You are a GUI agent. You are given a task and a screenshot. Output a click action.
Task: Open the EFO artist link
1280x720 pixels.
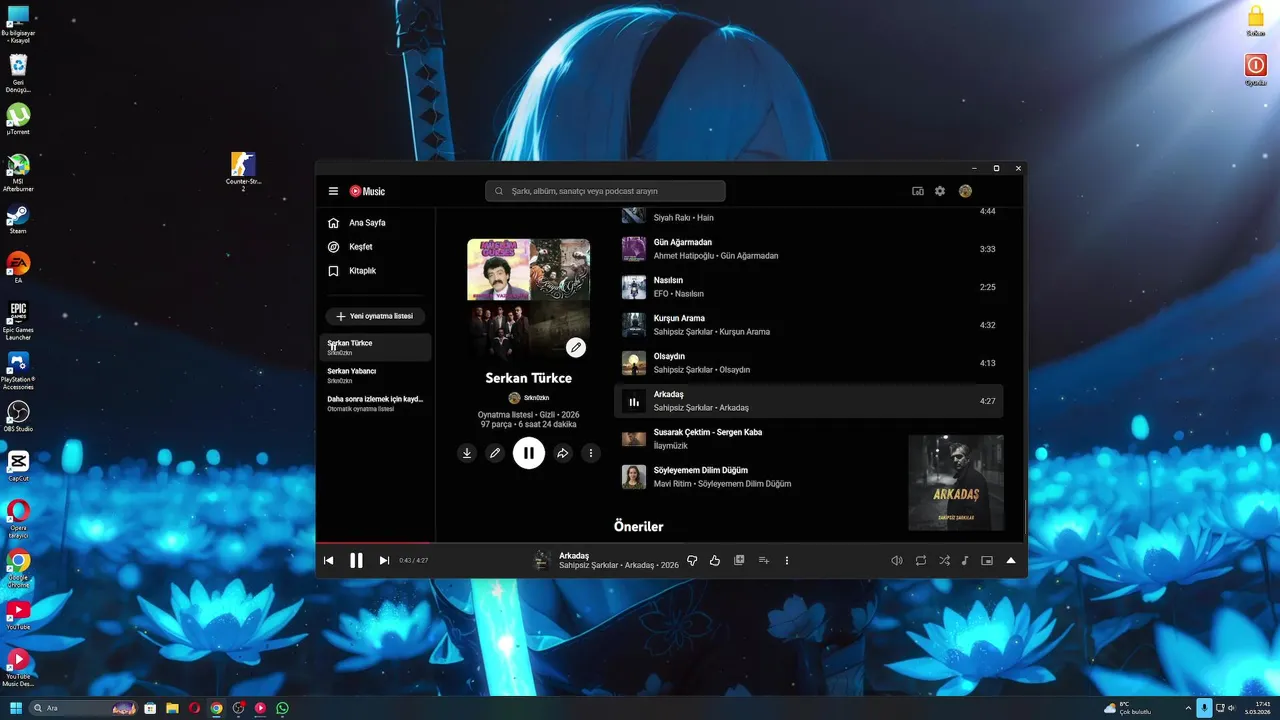point(661,294)
